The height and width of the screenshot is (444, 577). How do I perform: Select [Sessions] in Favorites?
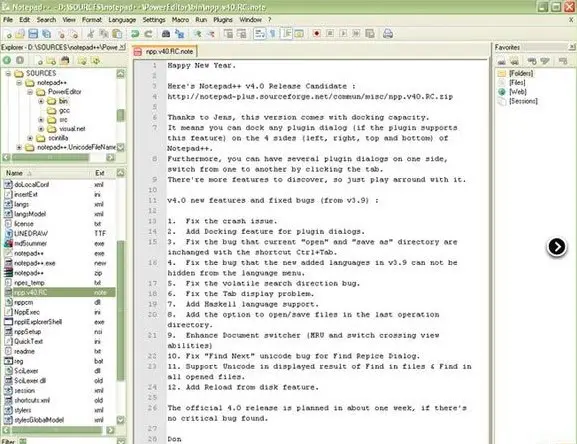point(523,101)
